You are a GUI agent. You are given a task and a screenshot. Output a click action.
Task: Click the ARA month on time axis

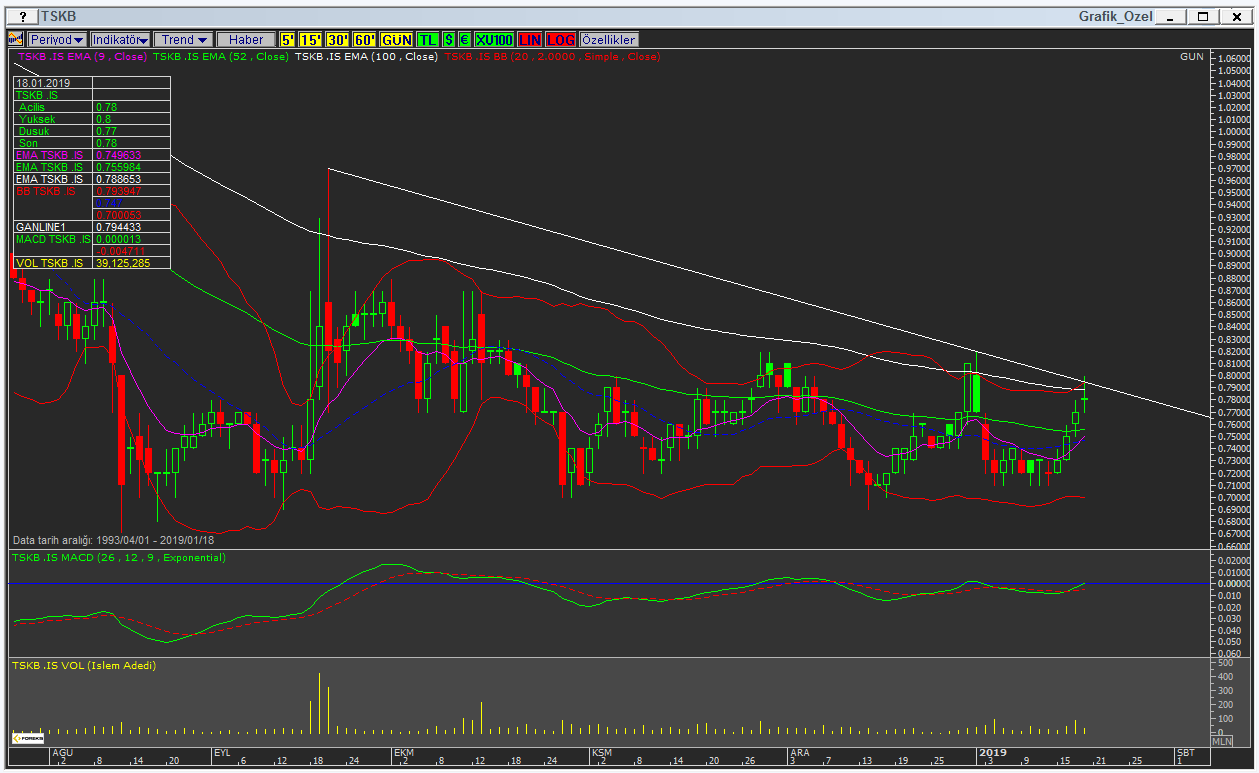click(799, 751)
